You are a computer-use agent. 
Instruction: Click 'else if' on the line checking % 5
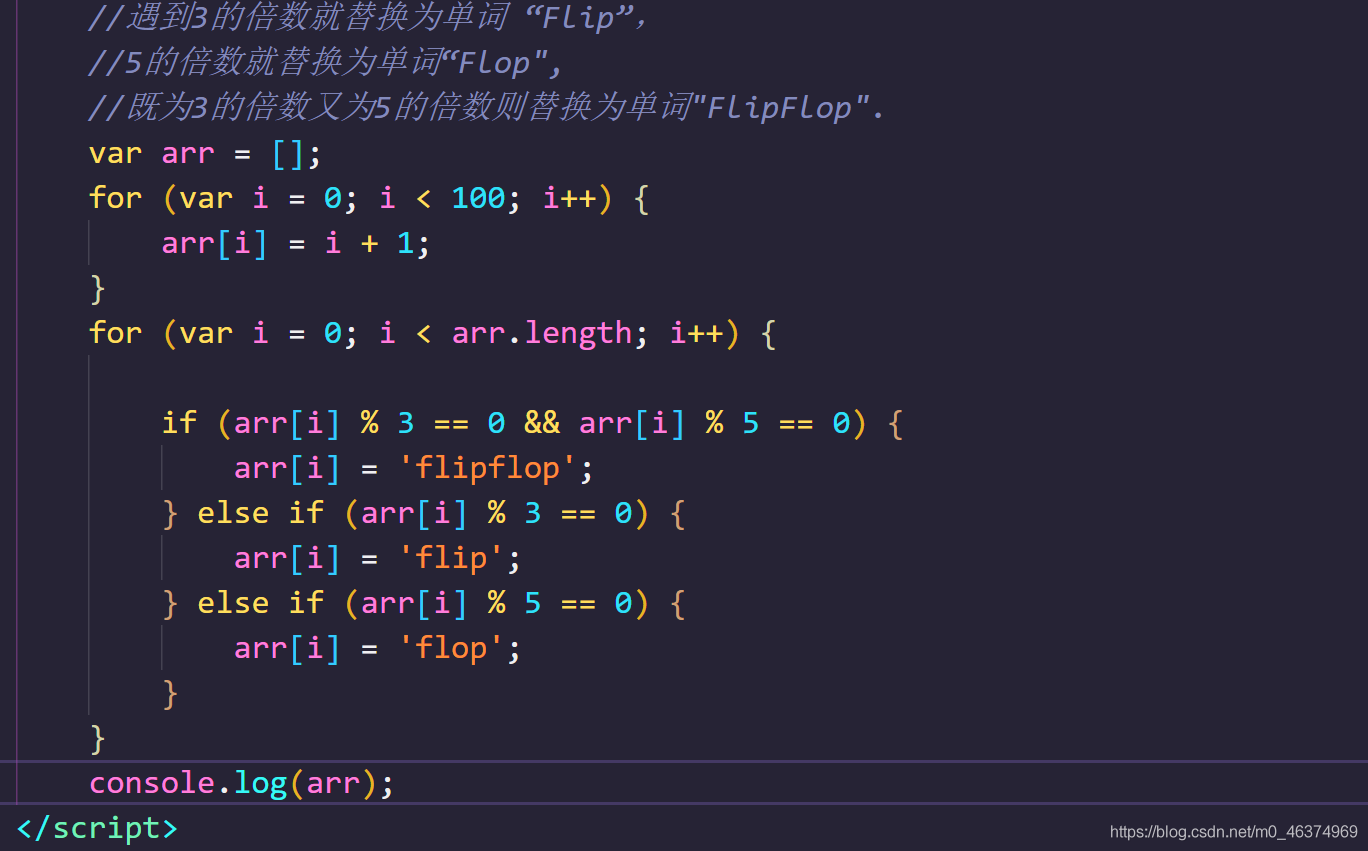(260, 603)
